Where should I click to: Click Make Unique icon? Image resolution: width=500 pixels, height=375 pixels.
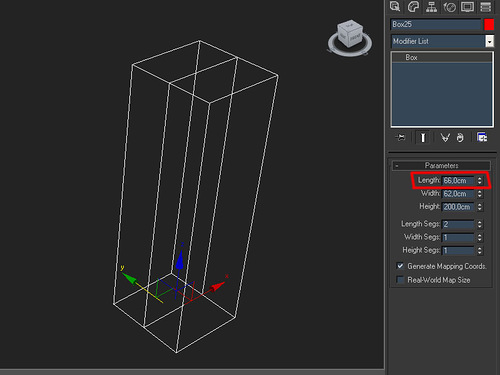[x=445, y=137]
